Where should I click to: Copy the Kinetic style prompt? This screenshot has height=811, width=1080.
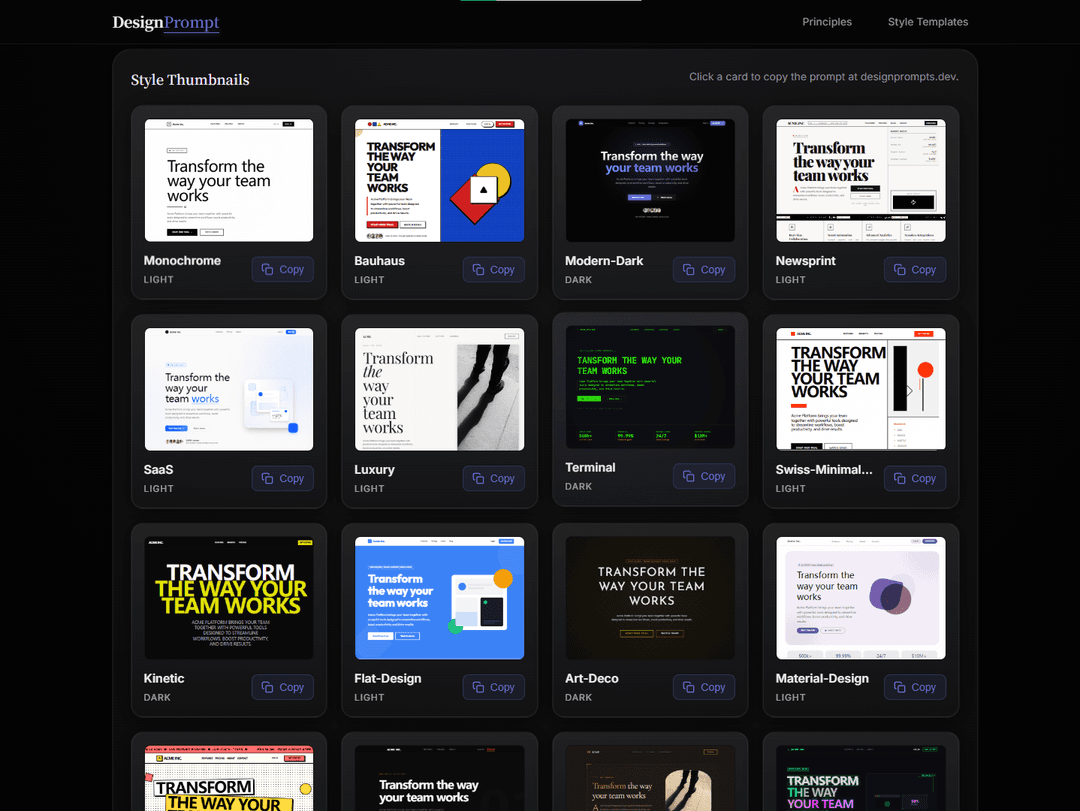tap(282, 687)
